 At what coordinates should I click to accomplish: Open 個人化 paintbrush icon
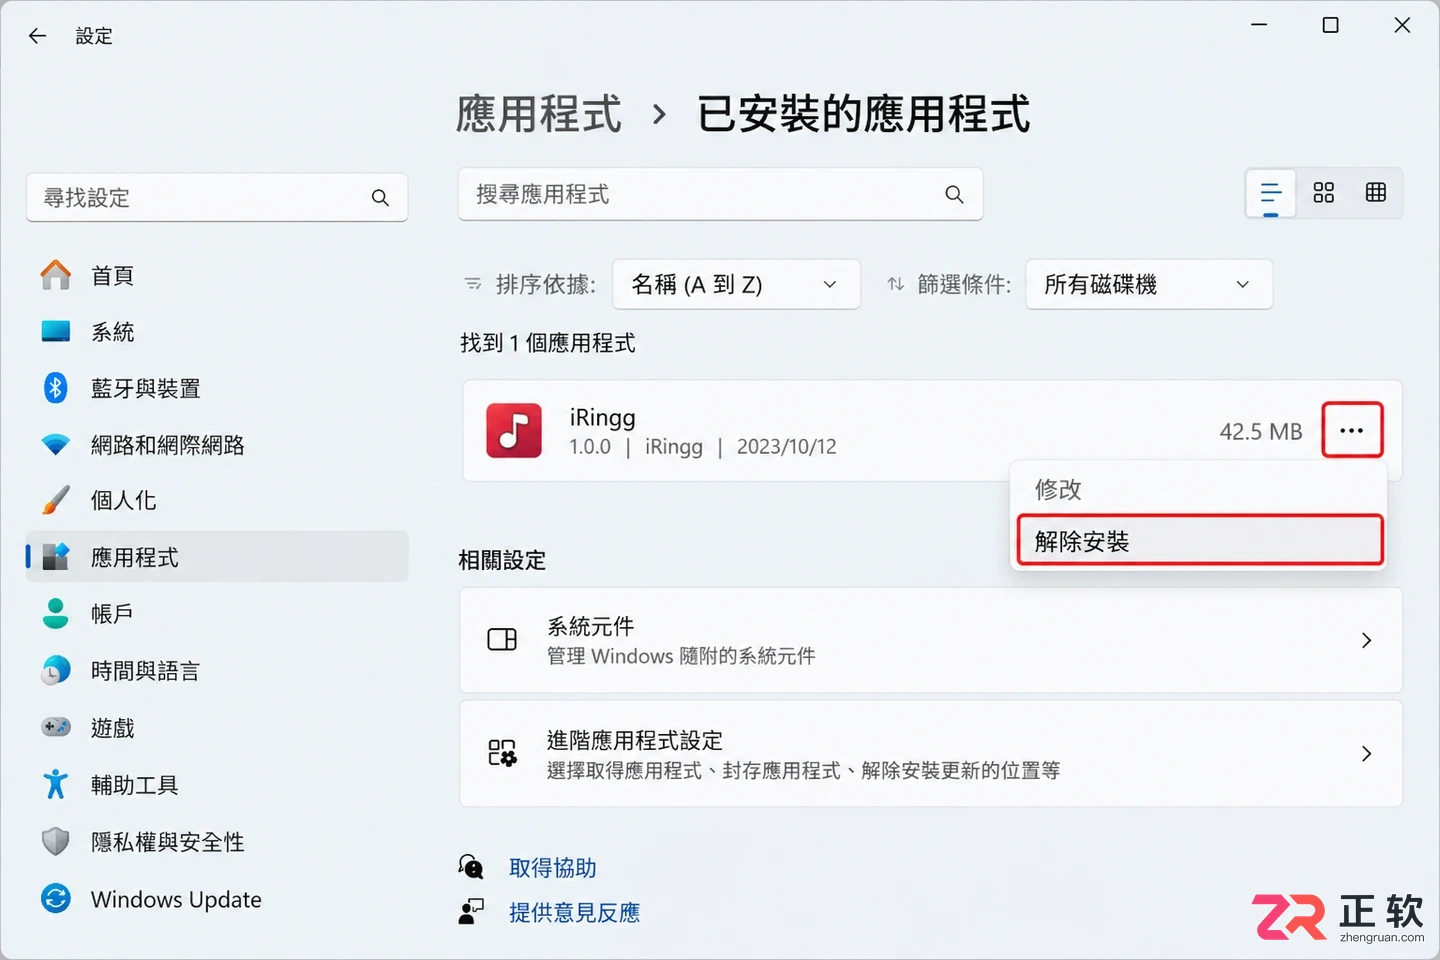pyautogui.click(x=56, y=500)
